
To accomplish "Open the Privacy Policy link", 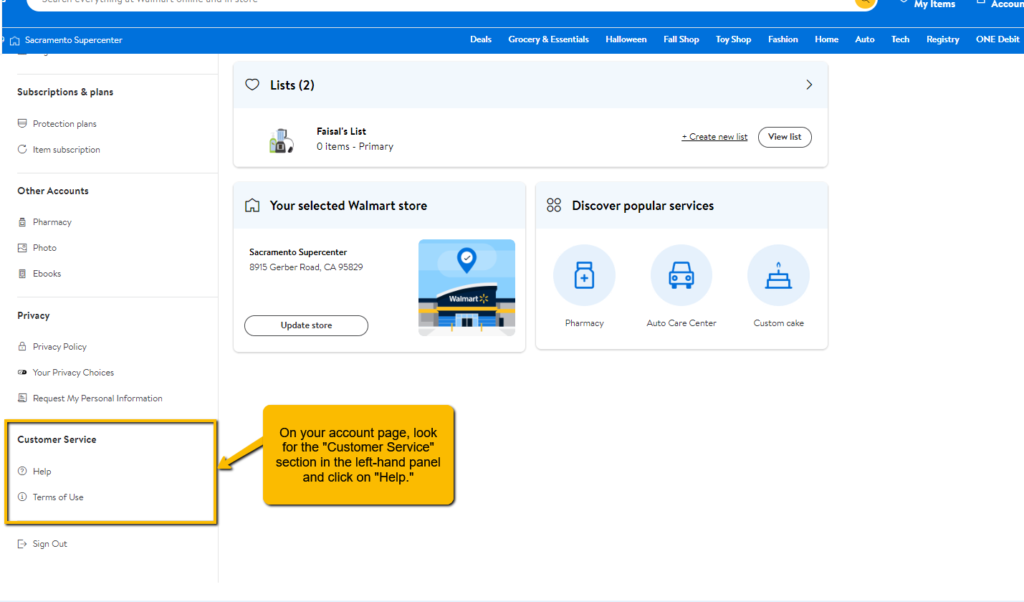I will pos(59,347).
